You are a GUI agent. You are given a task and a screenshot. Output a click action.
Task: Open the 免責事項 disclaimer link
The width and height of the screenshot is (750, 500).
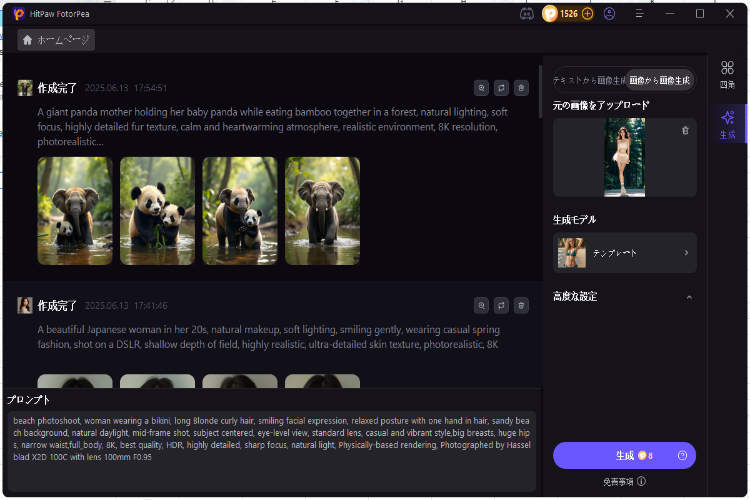click(624, 481)
